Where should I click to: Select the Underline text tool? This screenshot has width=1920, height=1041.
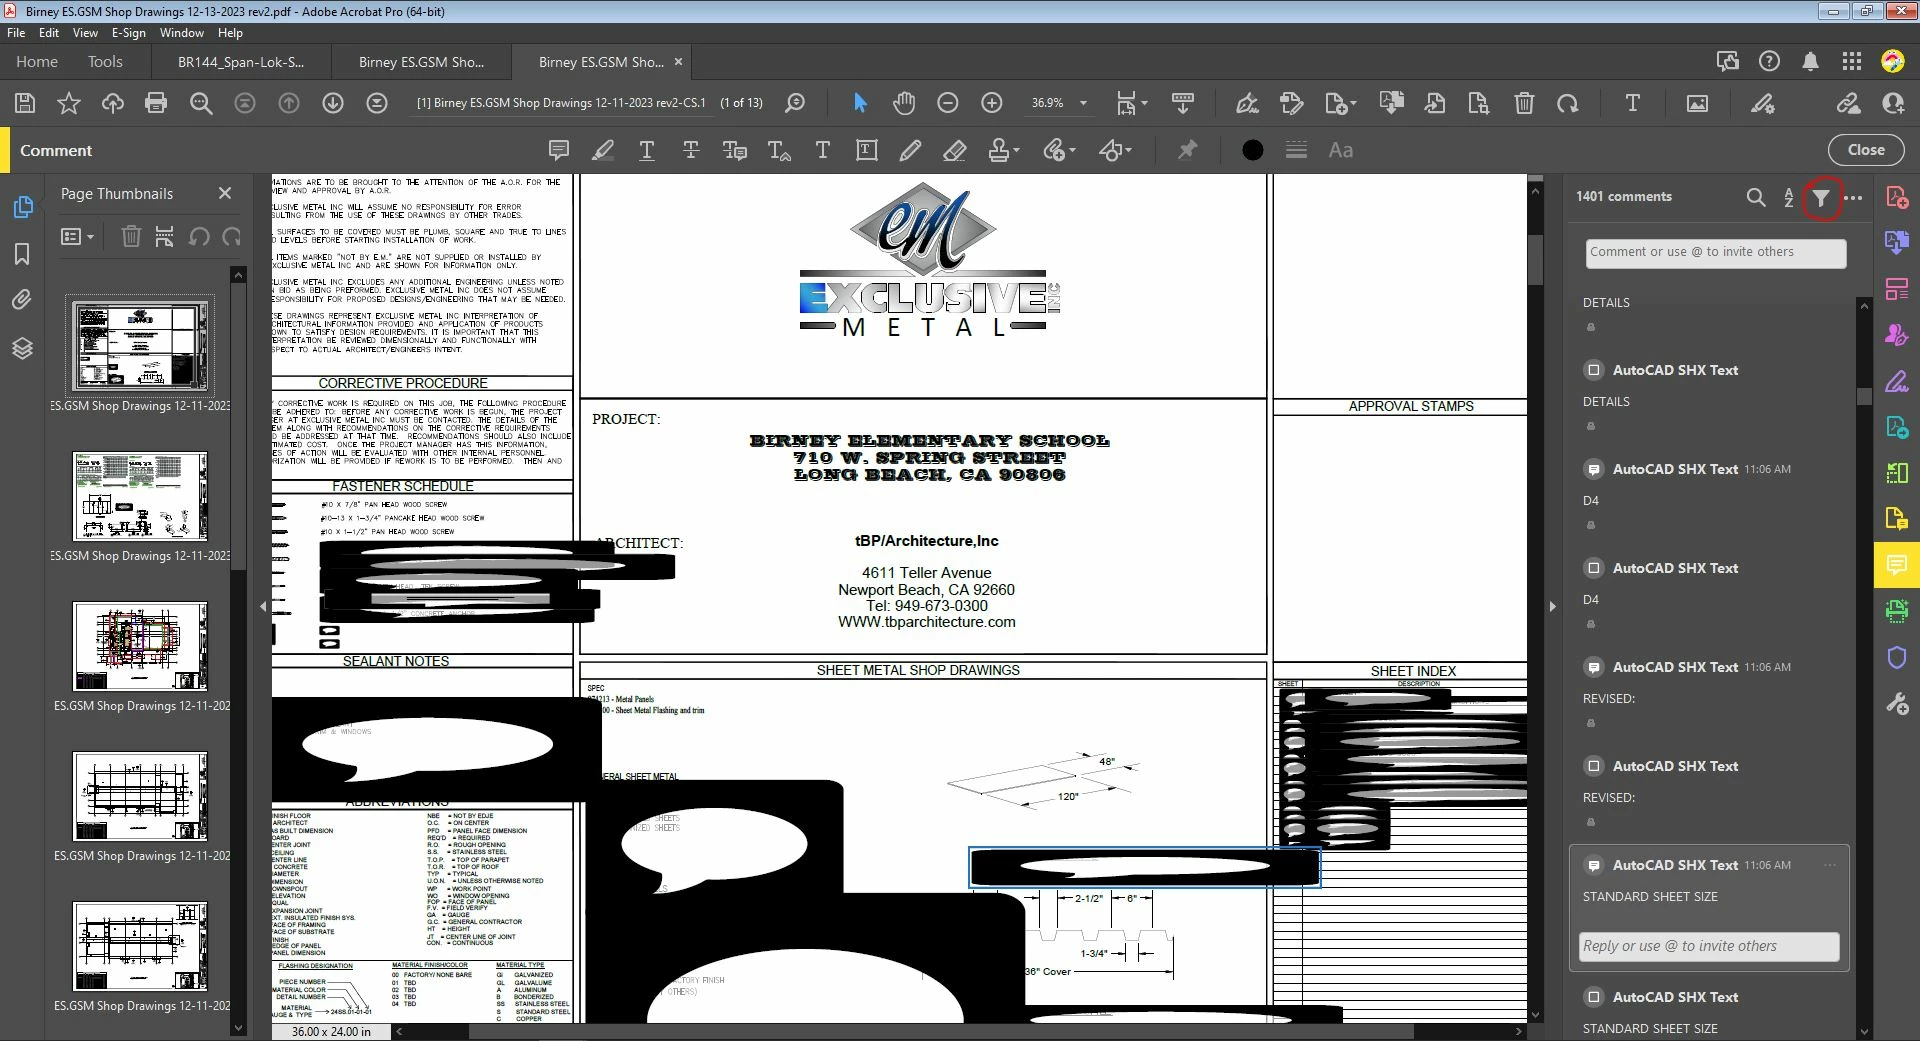(647, 150)
